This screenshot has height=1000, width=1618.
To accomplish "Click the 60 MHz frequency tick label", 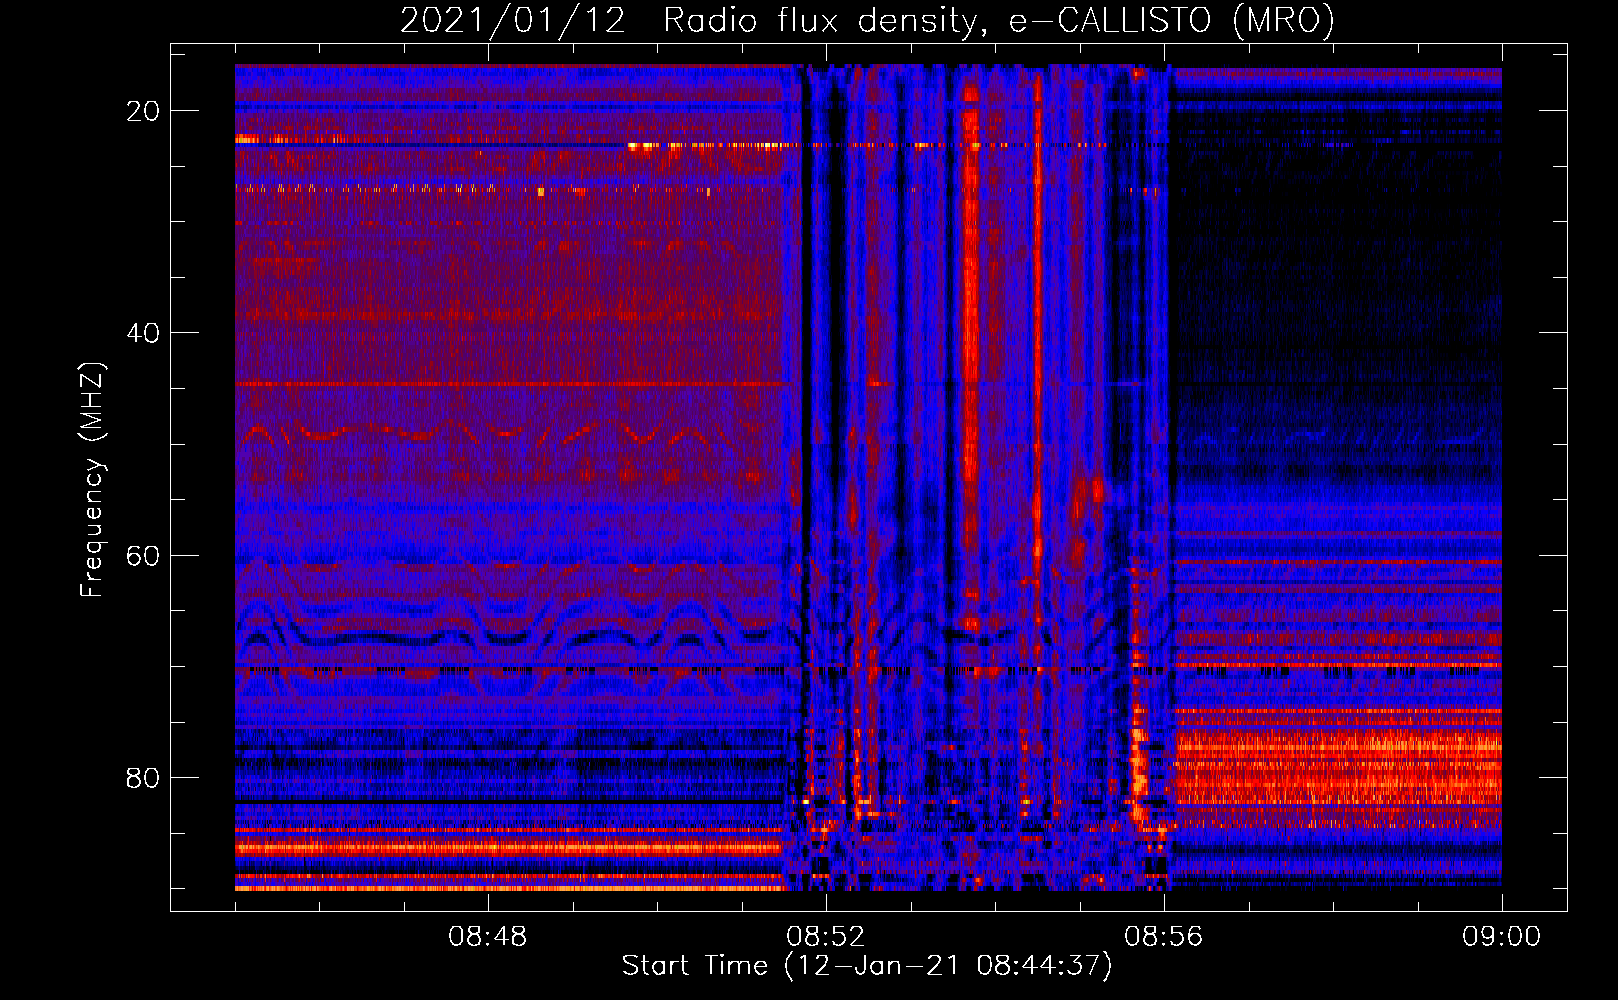I will point(144,555).
